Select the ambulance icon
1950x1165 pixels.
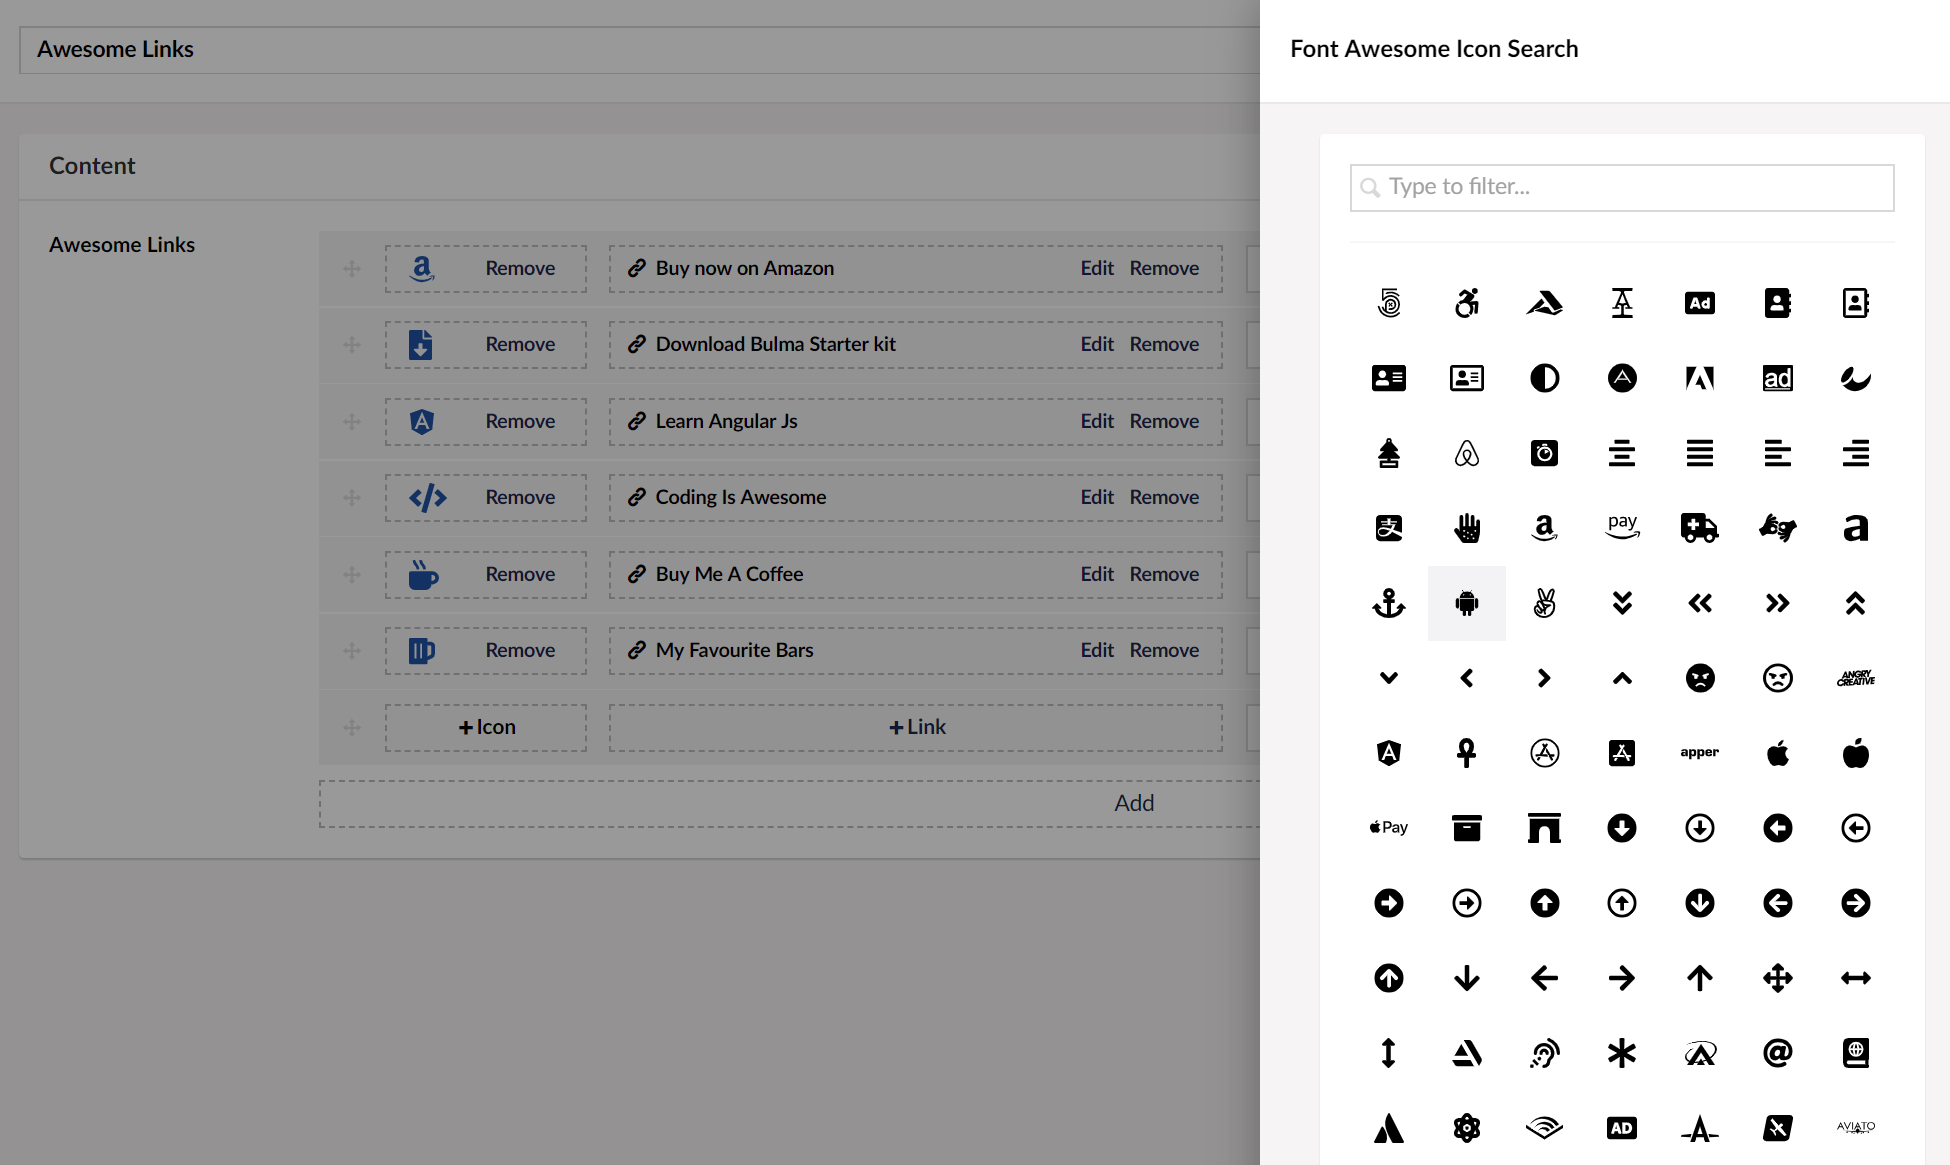pos(1699,527)
